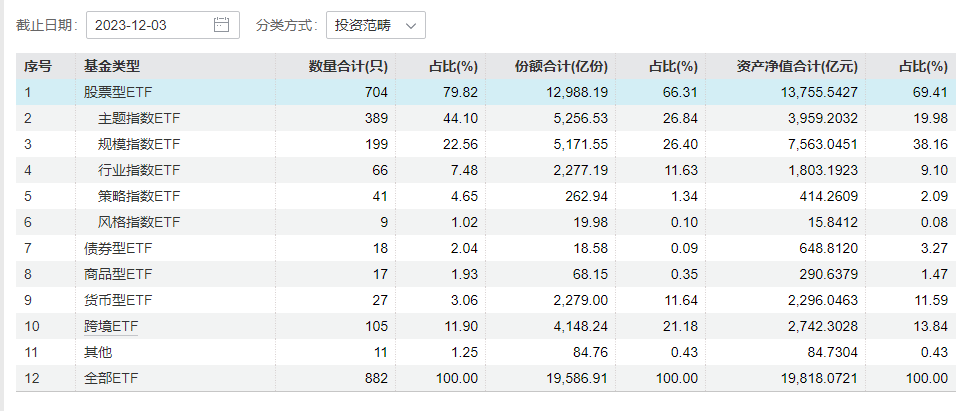959x411 pixels.
Task: Click the deadline date input field
Action: pyautogui.click(x=150, y=25)
